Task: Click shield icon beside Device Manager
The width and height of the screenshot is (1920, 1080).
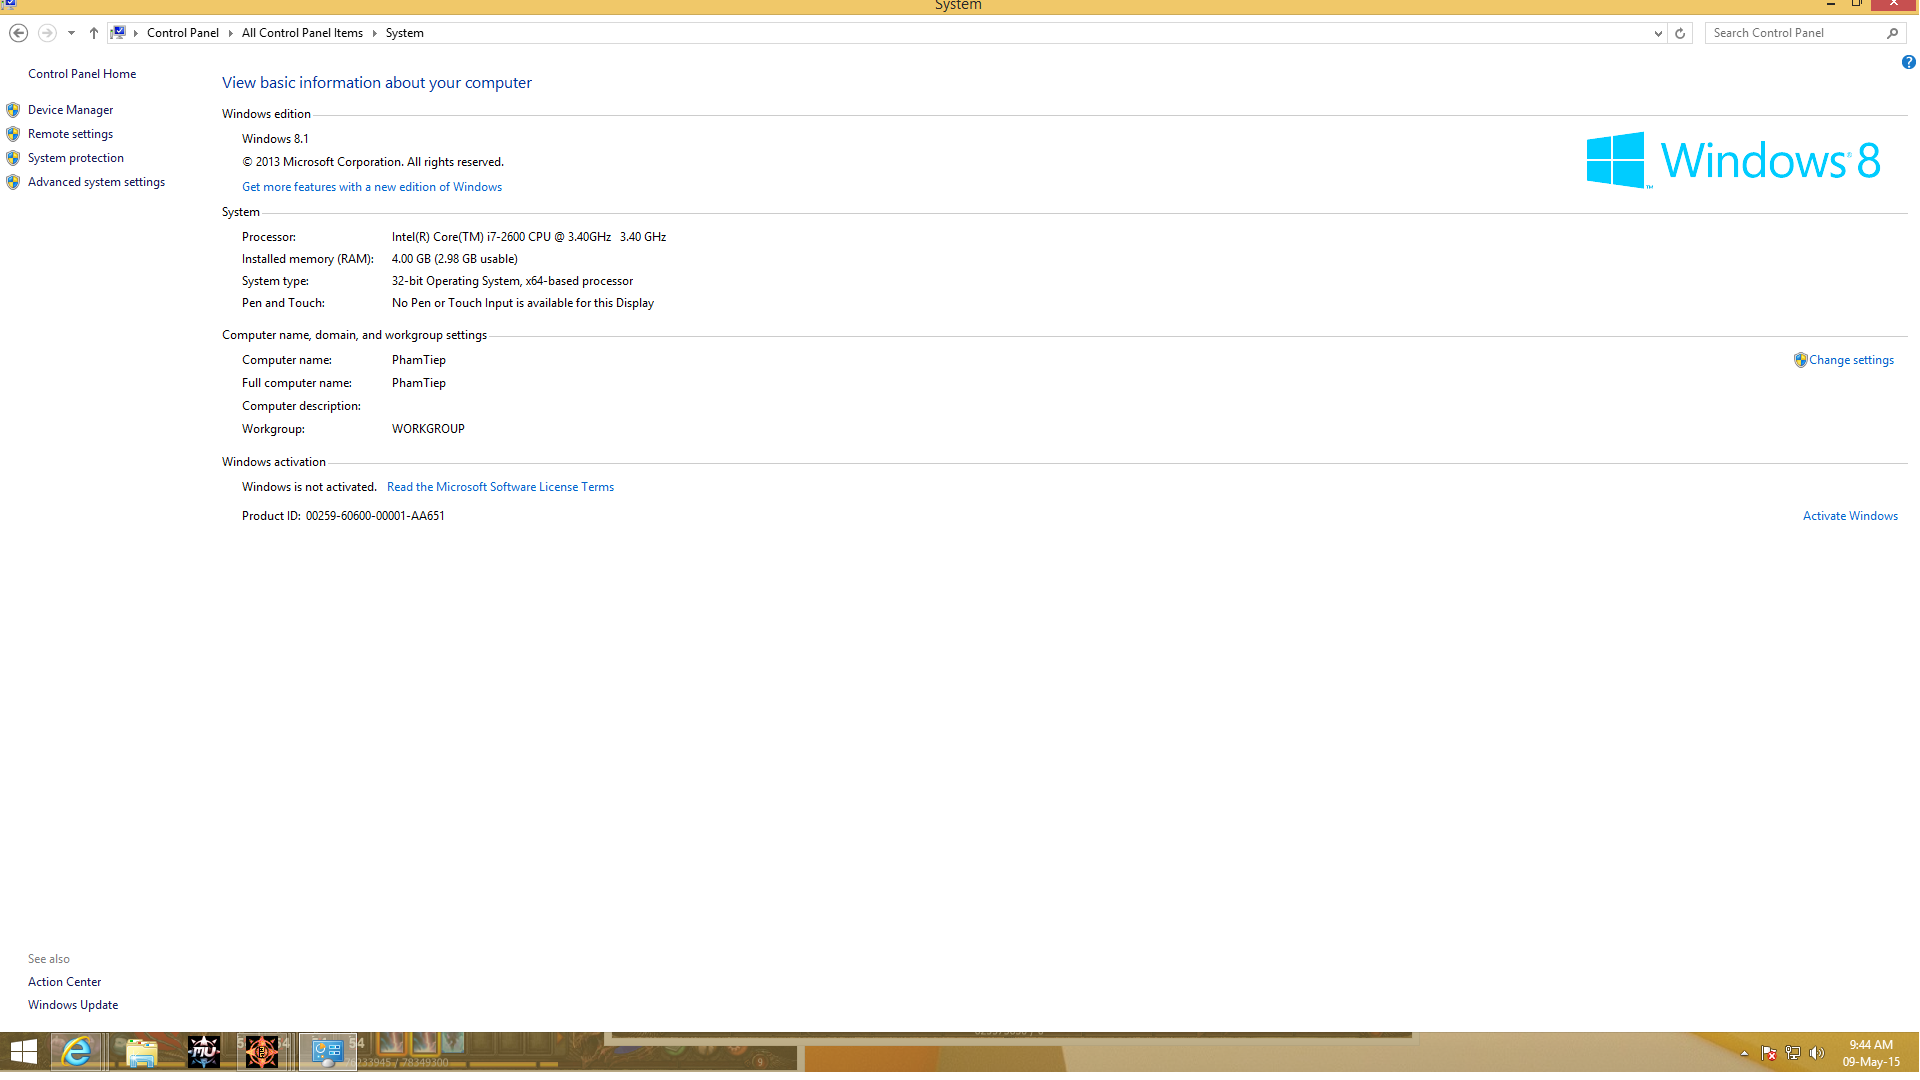Action: pyautogui.click(x=13, y=110)
